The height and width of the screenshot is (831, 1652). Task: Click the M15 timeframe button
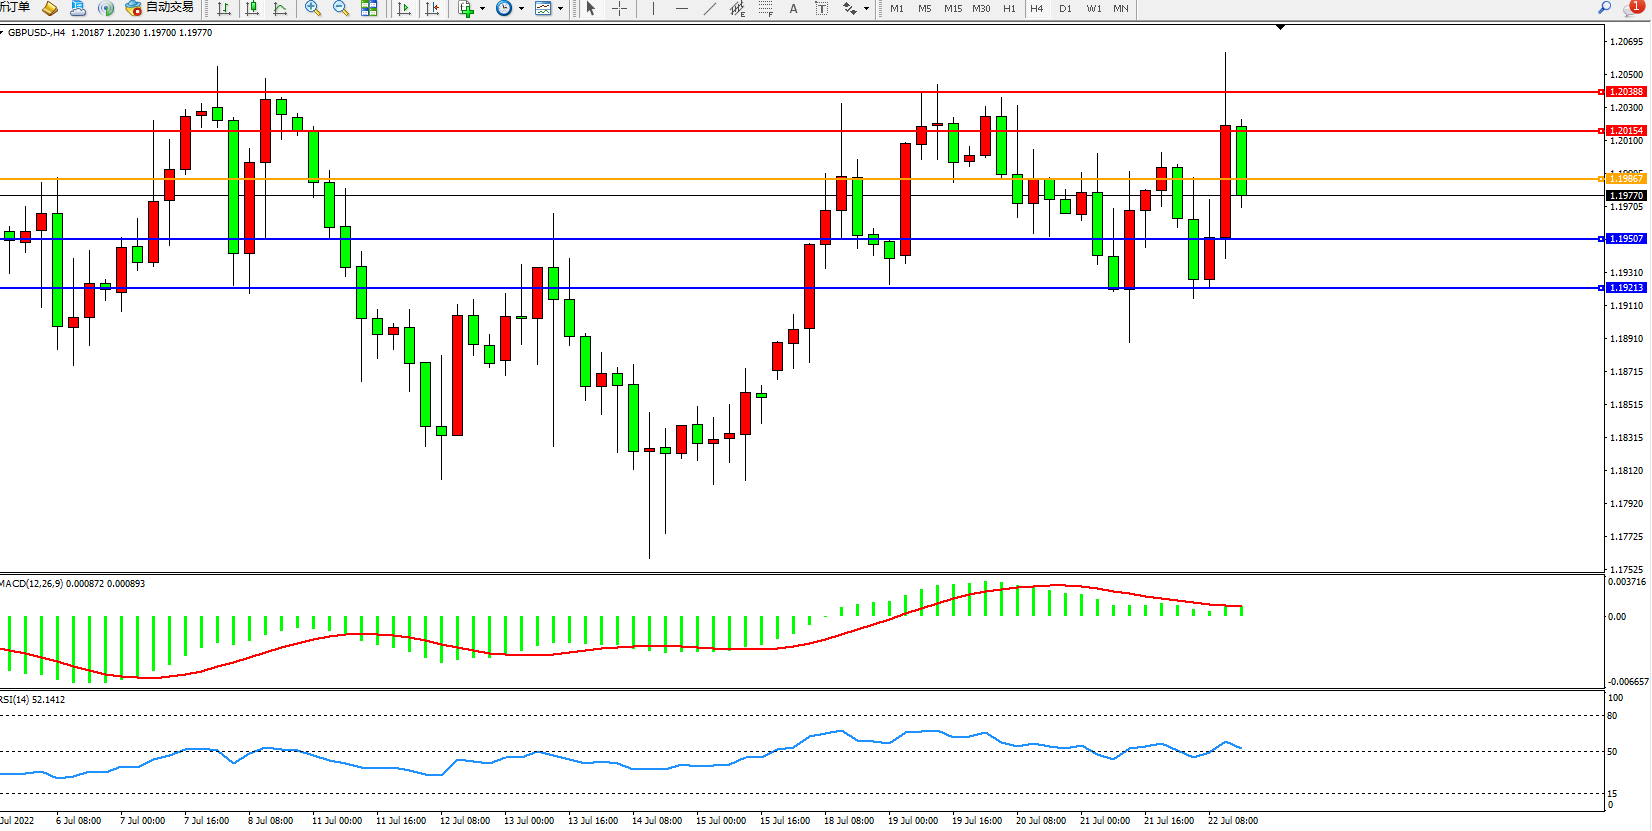[952, 8]
